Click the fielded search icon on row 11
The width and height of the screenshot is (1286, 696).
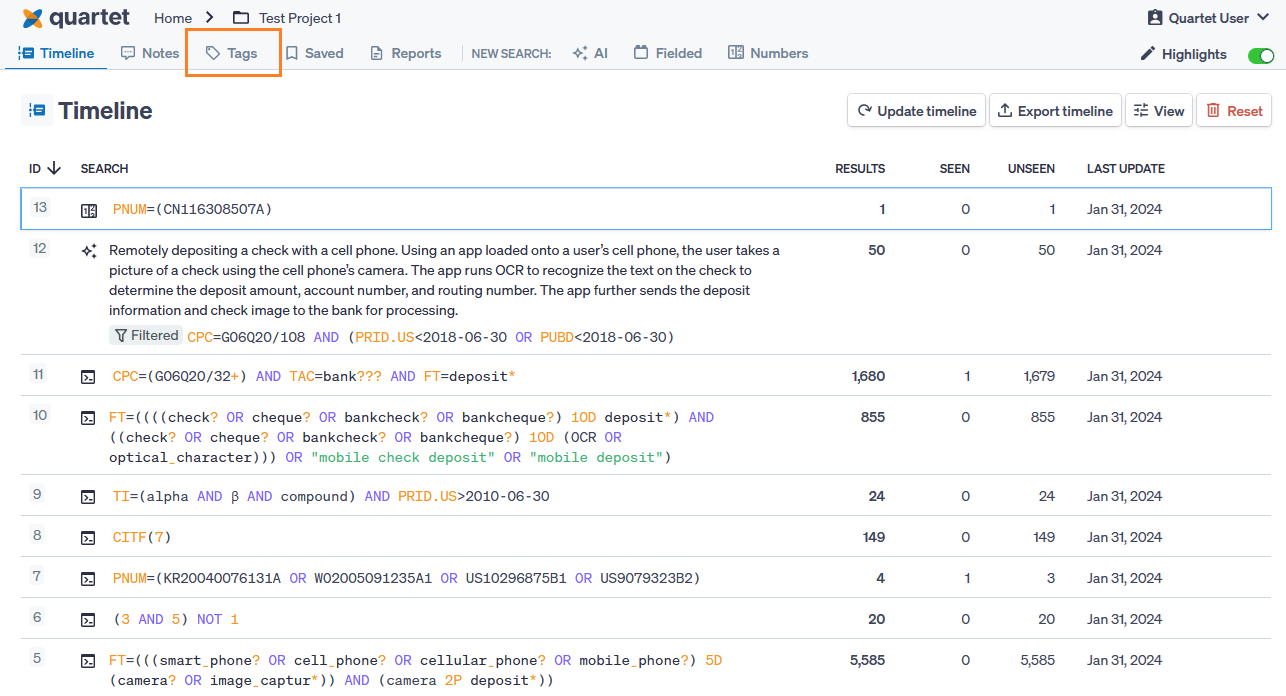tap(89, 377)
